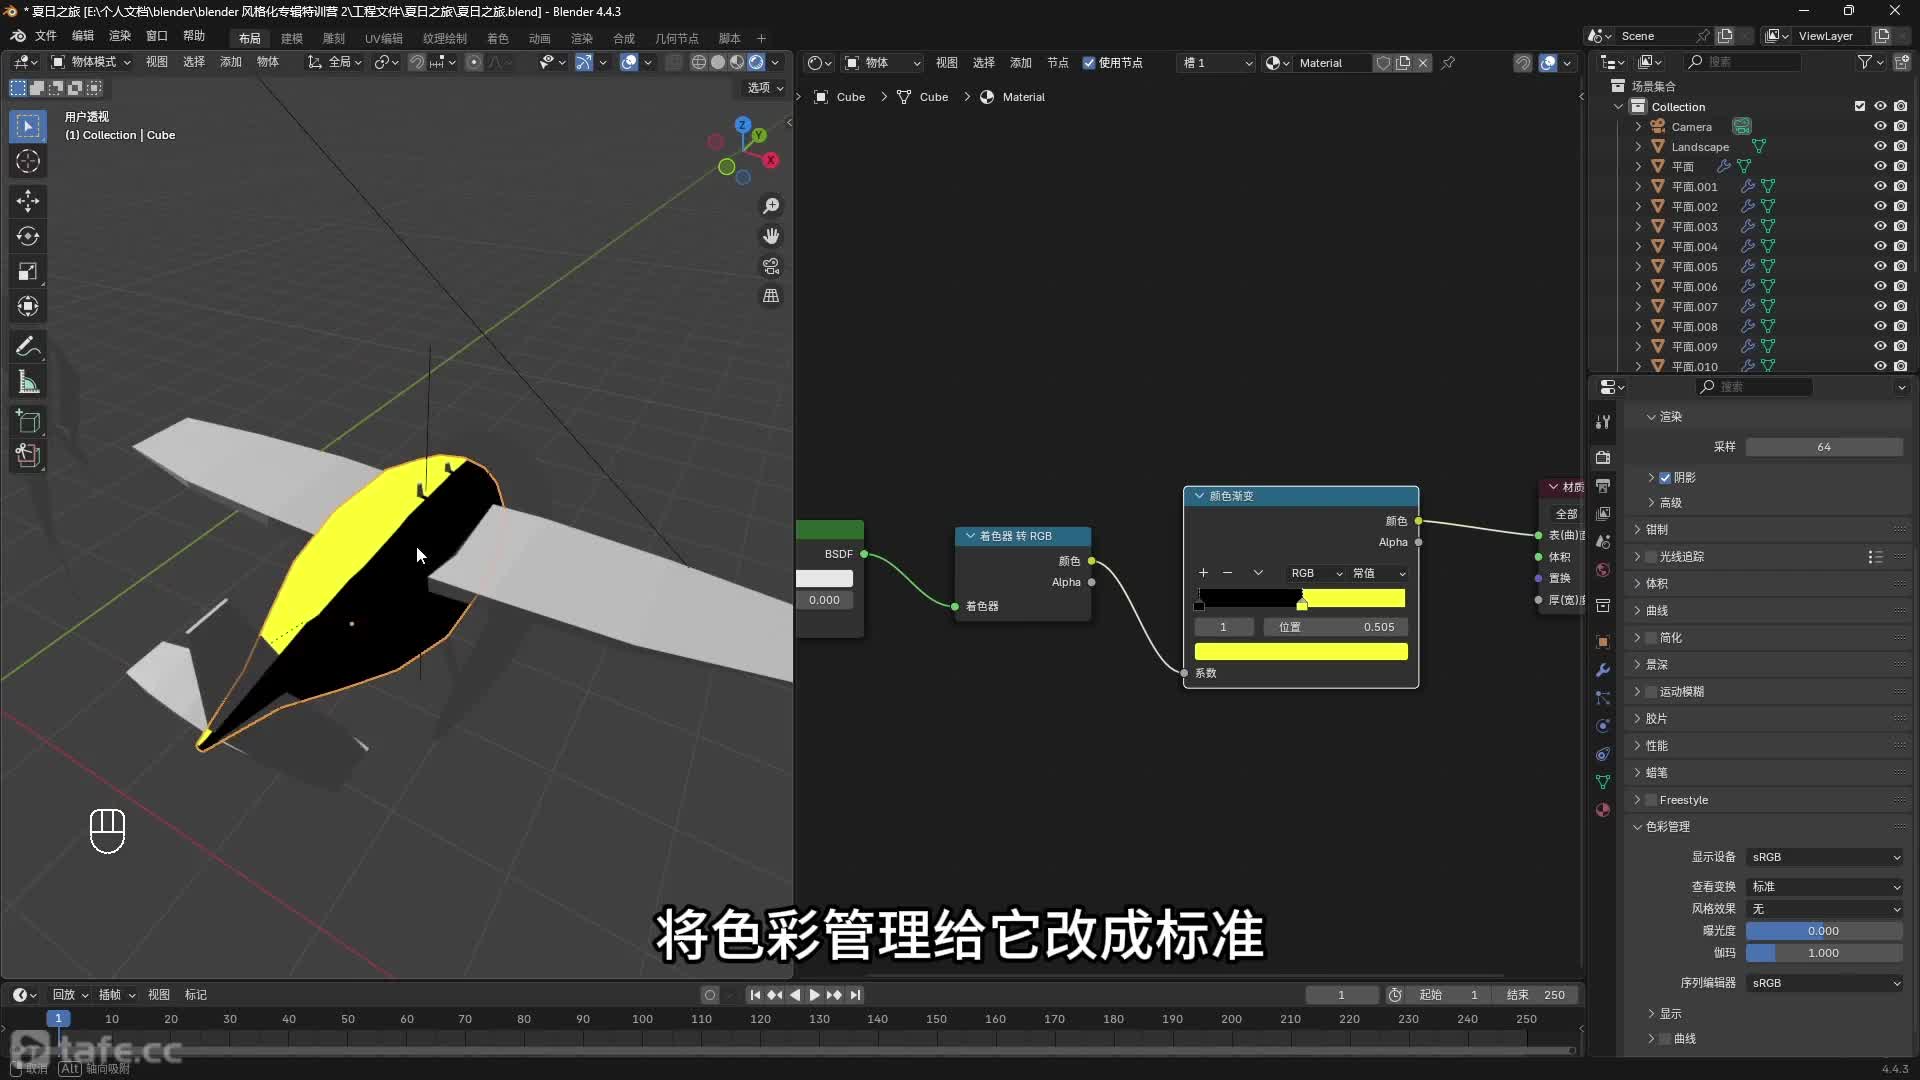Select the Measure tool

pyautogui.click(x=28, y=382)
